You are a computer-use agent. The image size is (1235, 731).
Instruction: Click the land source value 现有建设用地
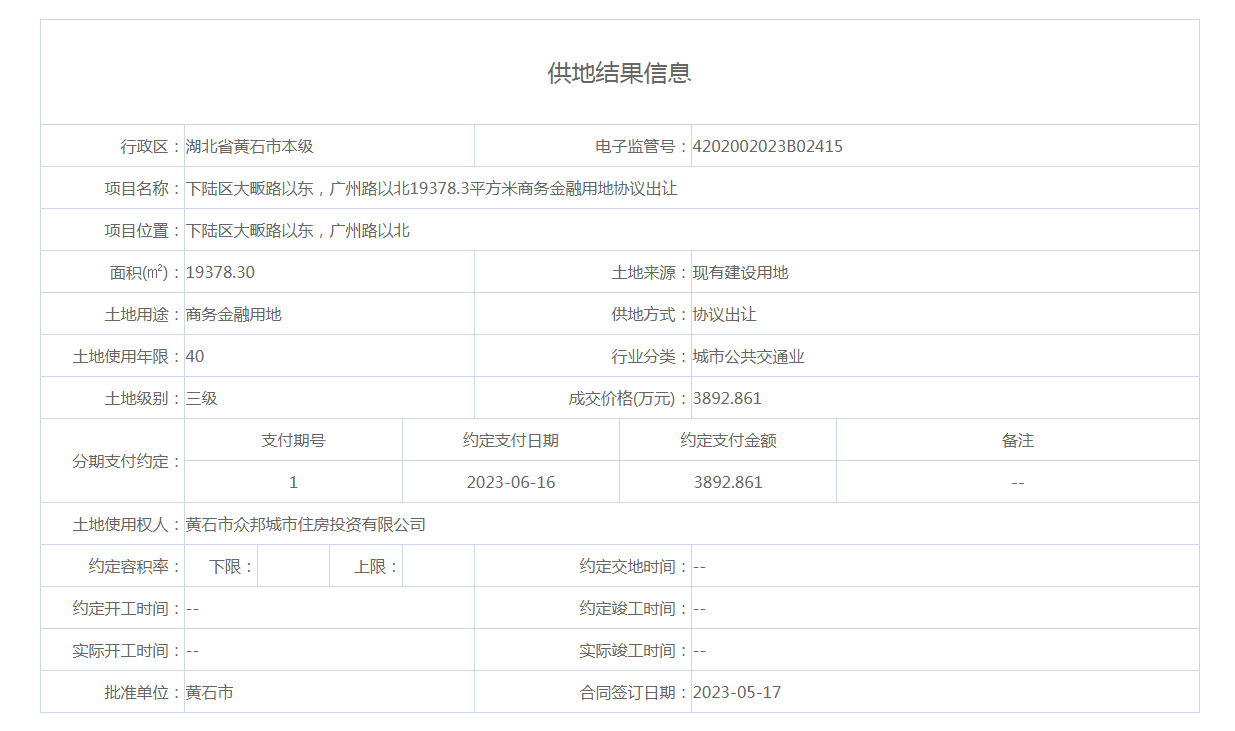[x=740, y=272]
